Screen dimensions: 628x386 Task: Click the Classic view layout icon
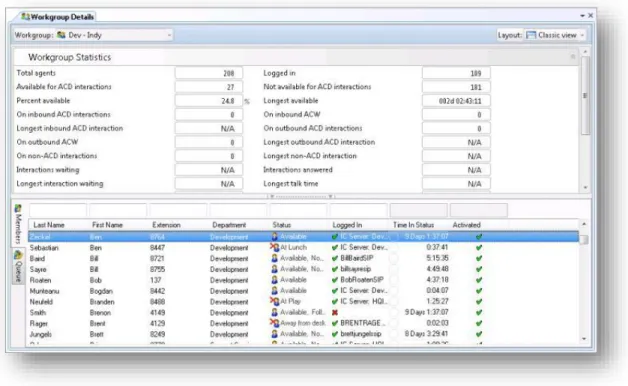[531, 35]
